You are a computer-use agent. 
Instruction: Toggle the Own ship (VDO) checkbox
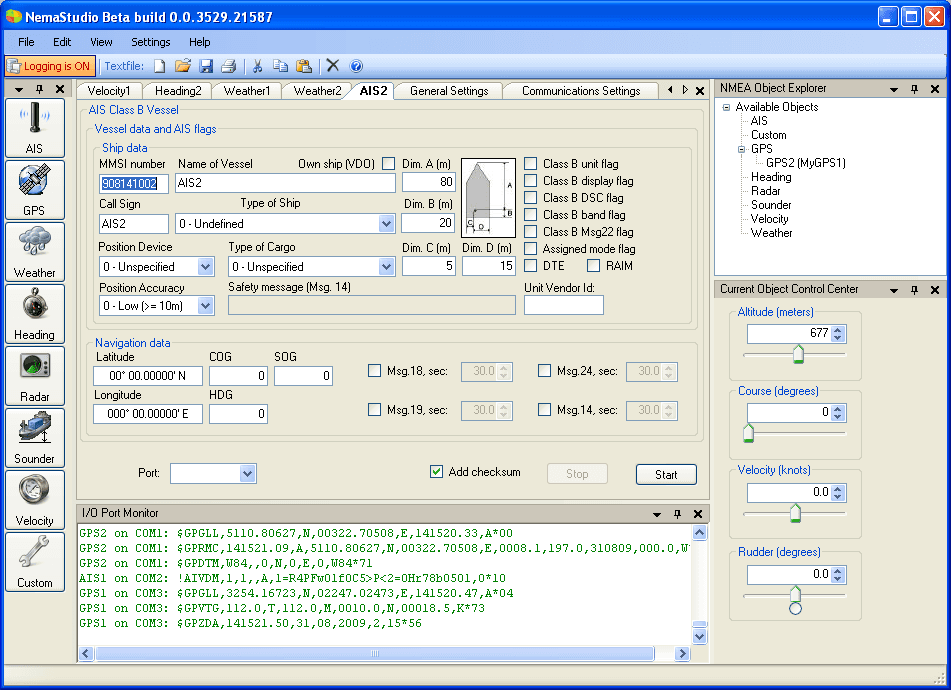[389, 164]
